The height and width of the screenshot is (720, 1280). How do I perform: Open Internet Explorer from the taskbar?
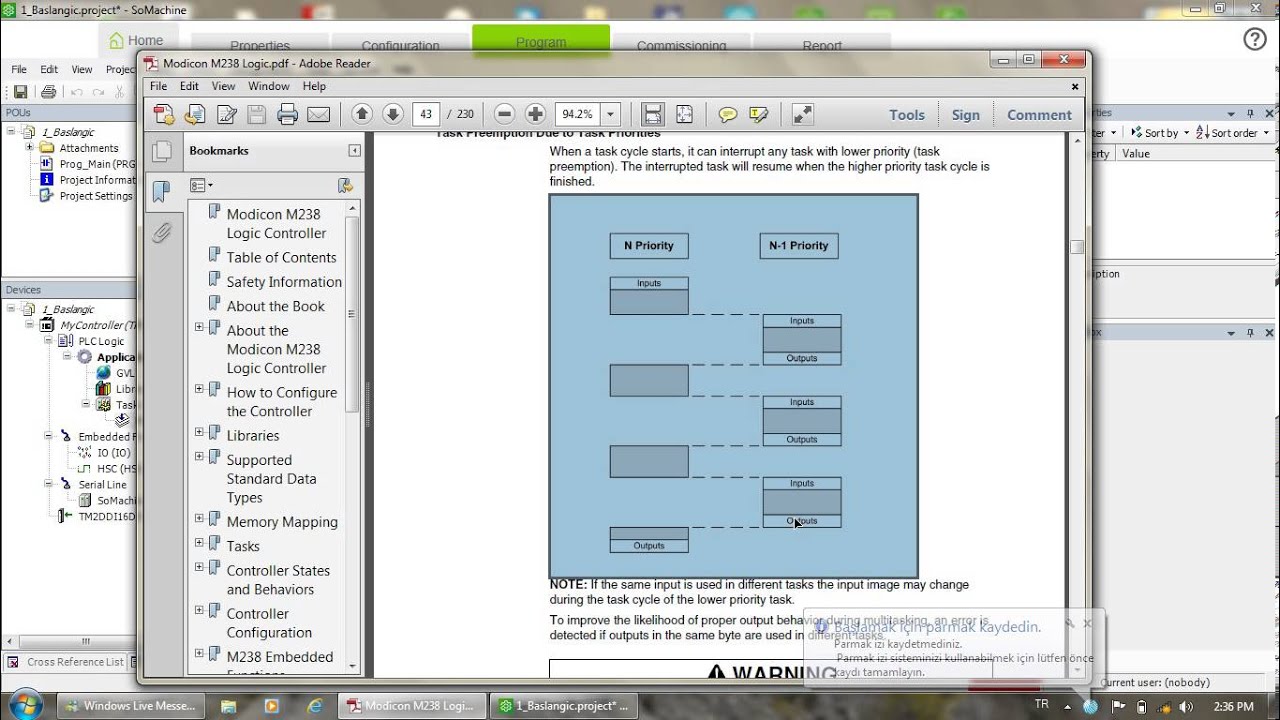pos(315,706)
